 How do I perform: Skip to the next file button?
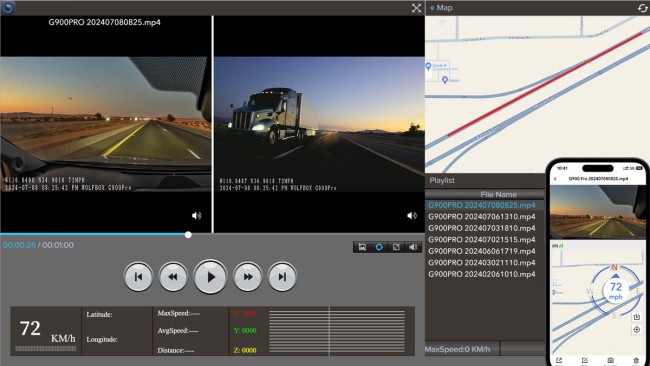[x=282, y=276]
